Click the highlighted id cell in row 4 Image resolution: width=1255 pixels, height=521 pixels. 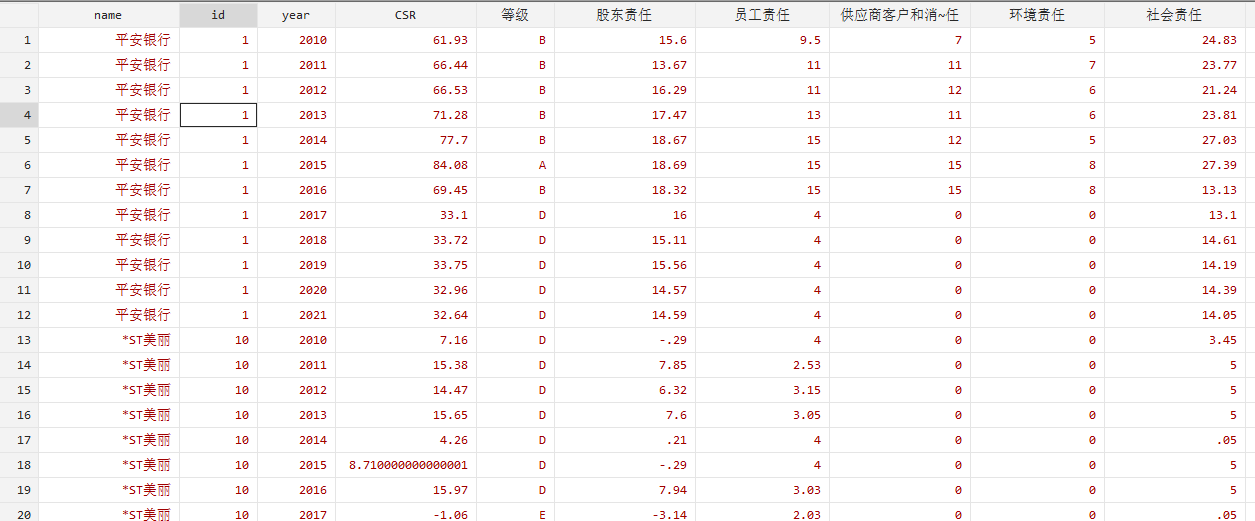click(x=218, y=115)
